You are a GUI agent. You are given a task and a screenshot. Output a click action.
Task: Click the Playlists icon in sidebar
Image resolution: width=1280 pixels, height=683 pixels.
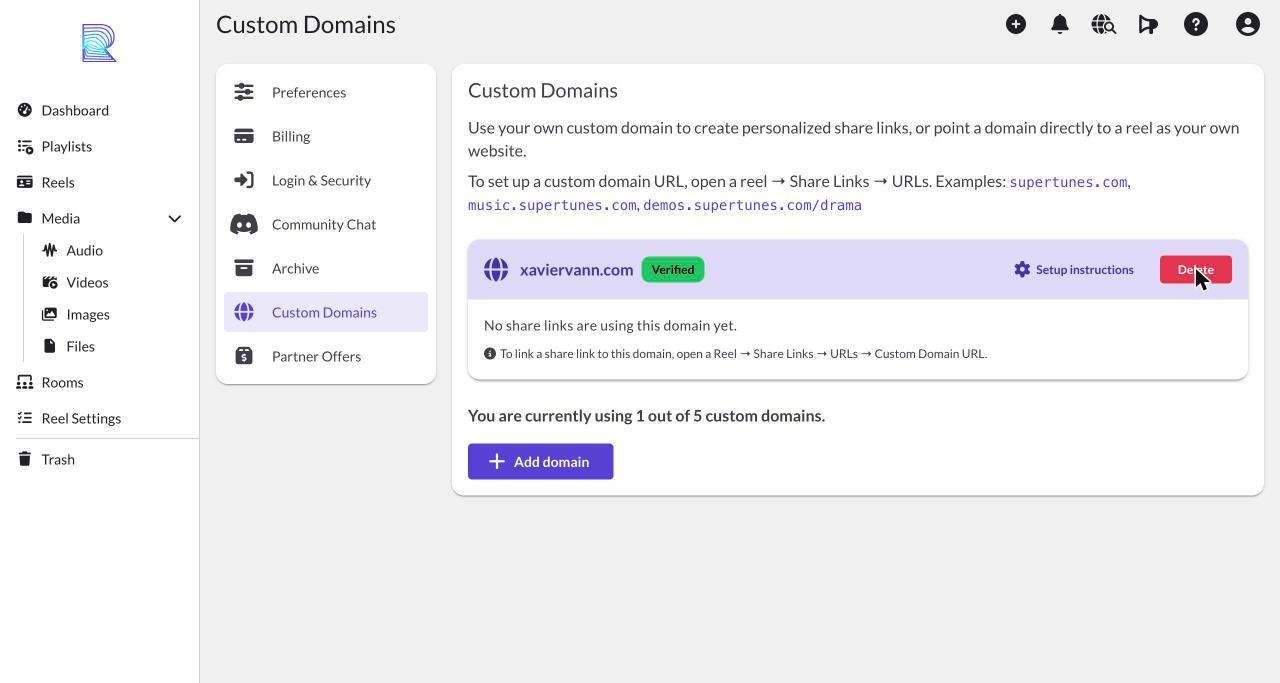coord(25,146)
